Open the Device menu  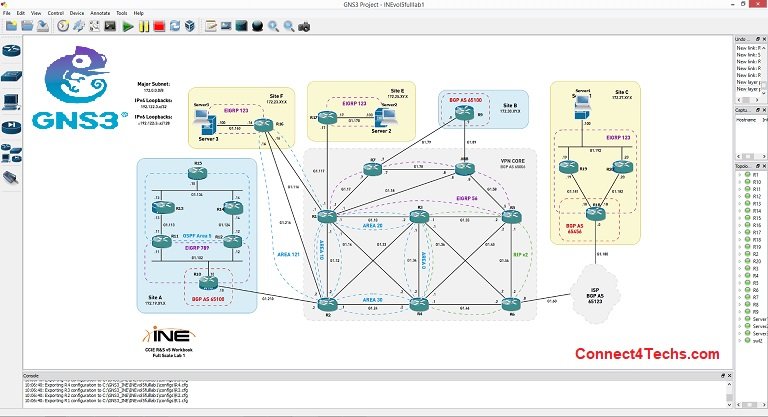pos(75,13)
